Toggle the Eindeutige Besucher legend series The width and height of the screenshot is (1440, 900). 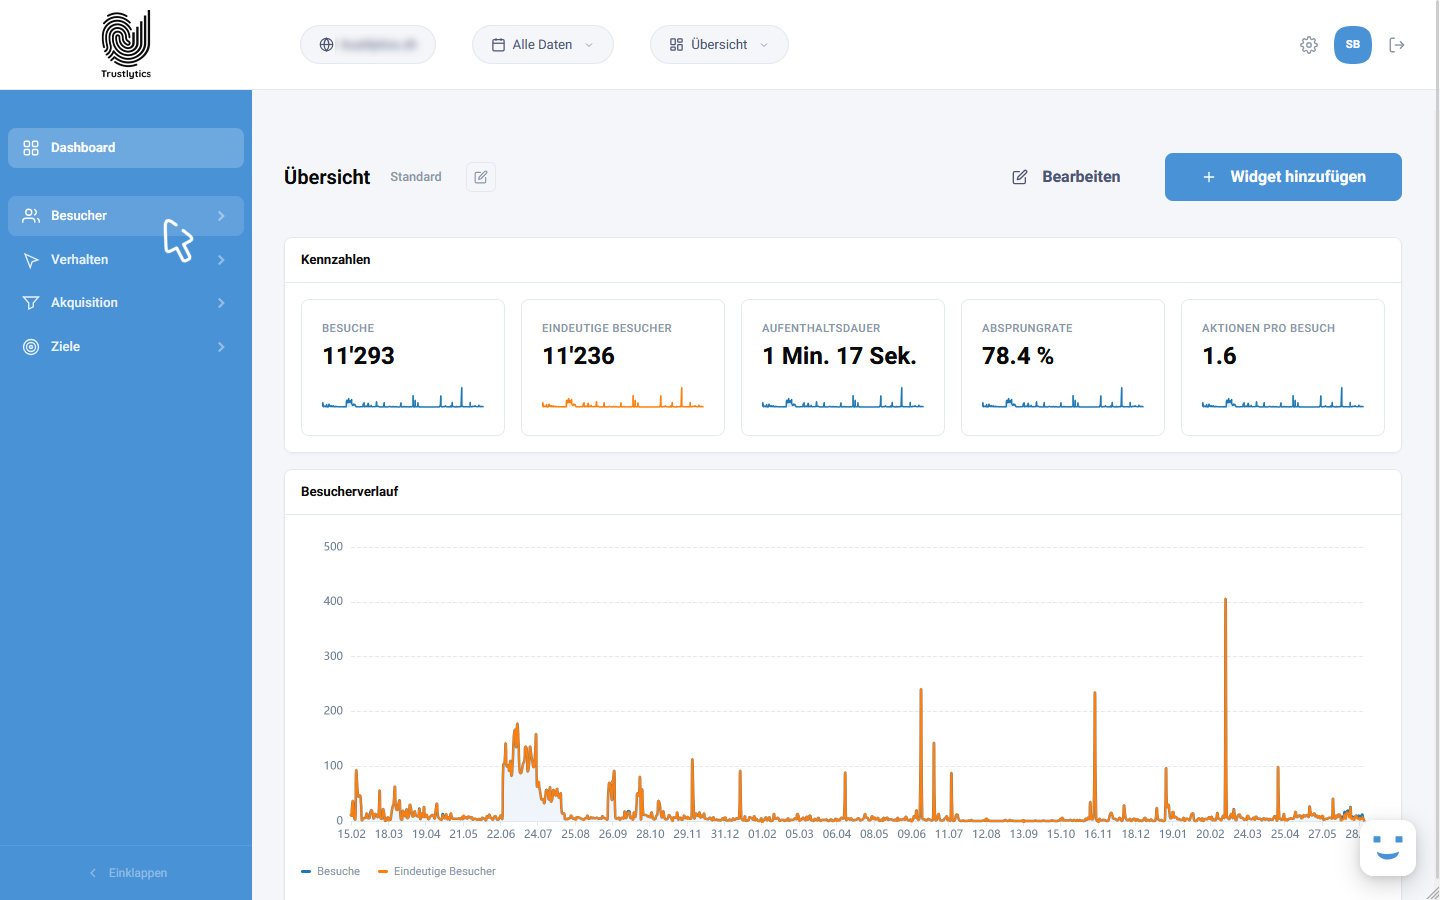click(437, 872)
